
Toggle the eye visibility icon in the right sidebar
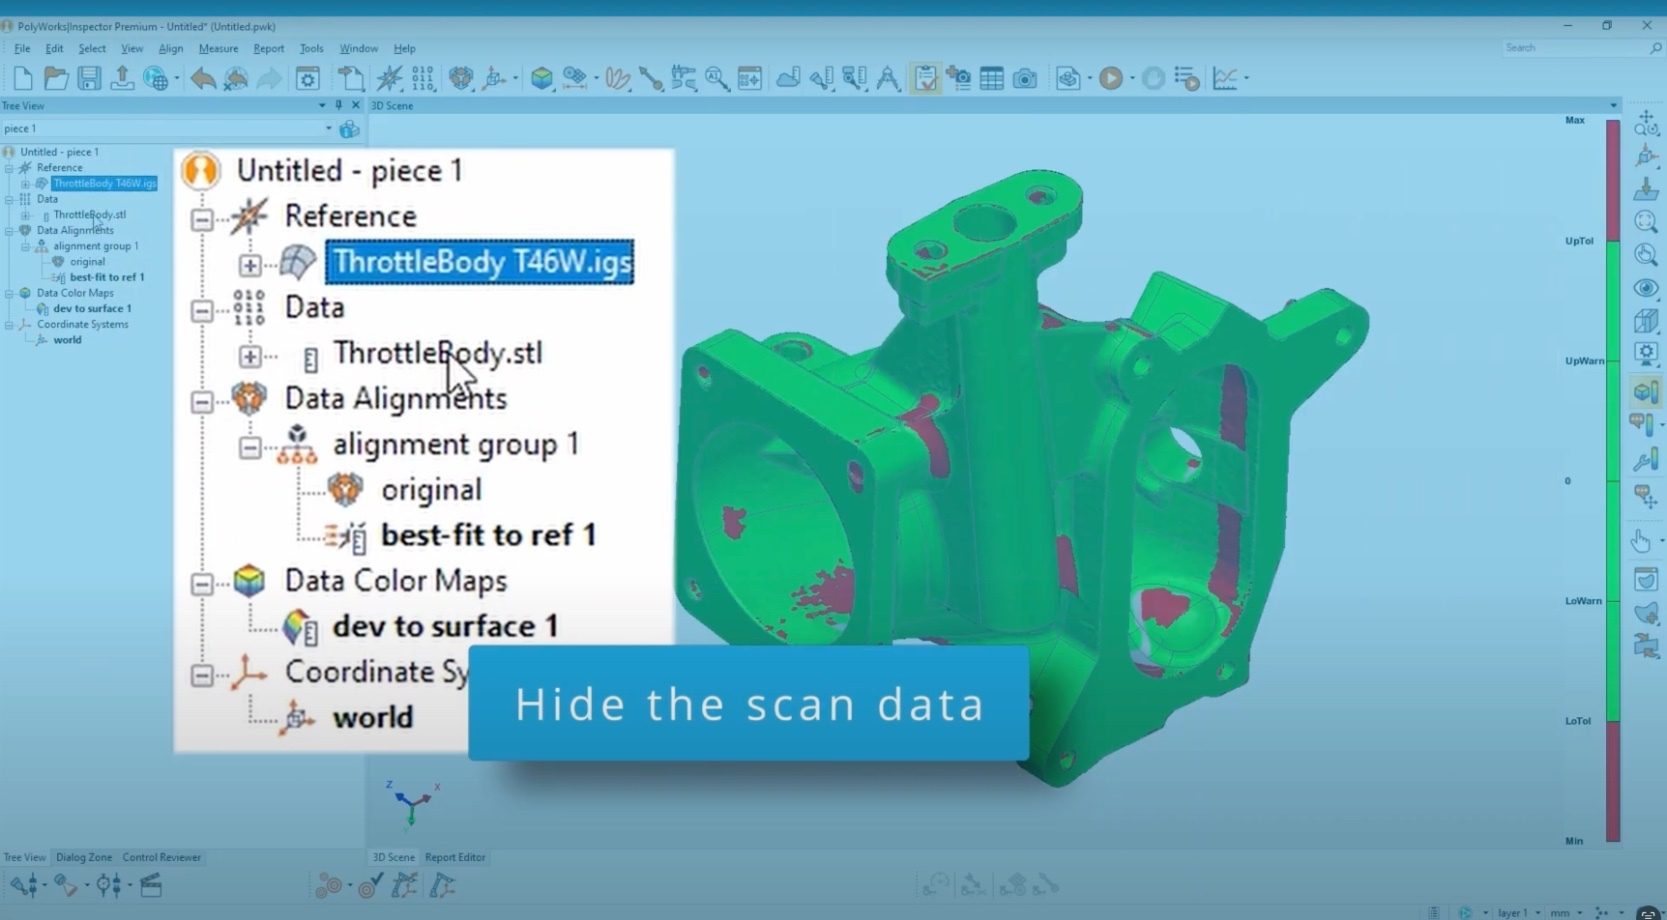click(1646, 288)
